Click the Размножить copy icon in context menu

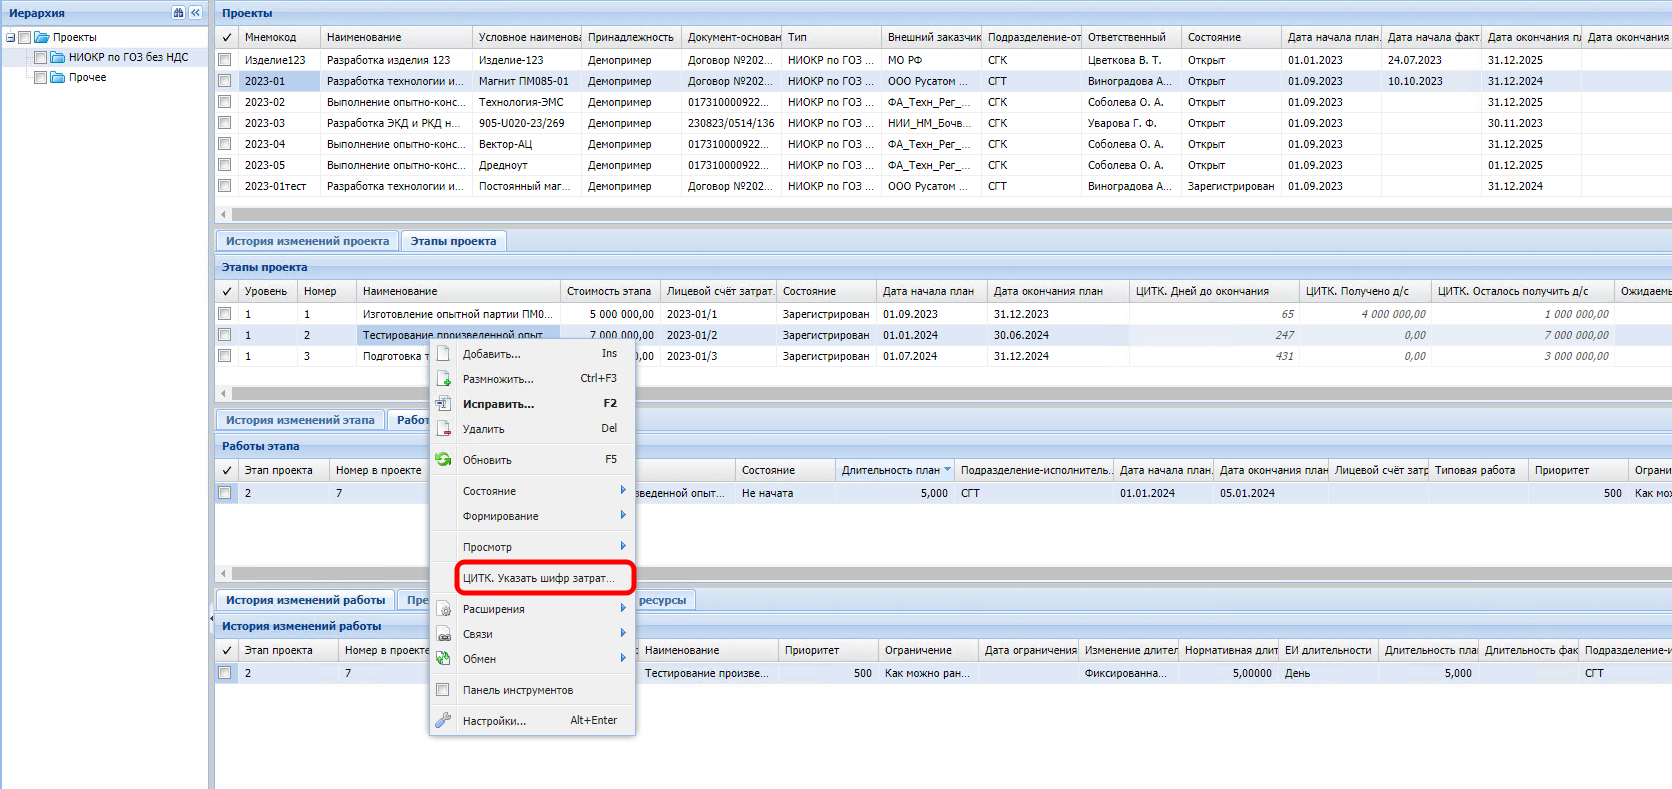[443, 379]
